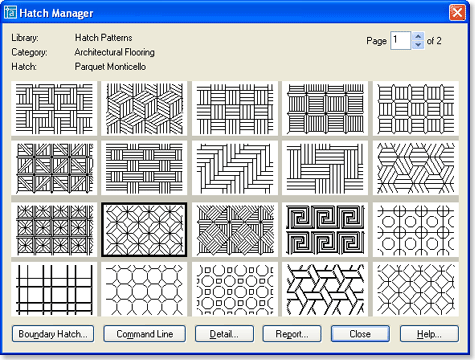Pick the rotated striped squares hatch, third row

(x=235, y=230)
